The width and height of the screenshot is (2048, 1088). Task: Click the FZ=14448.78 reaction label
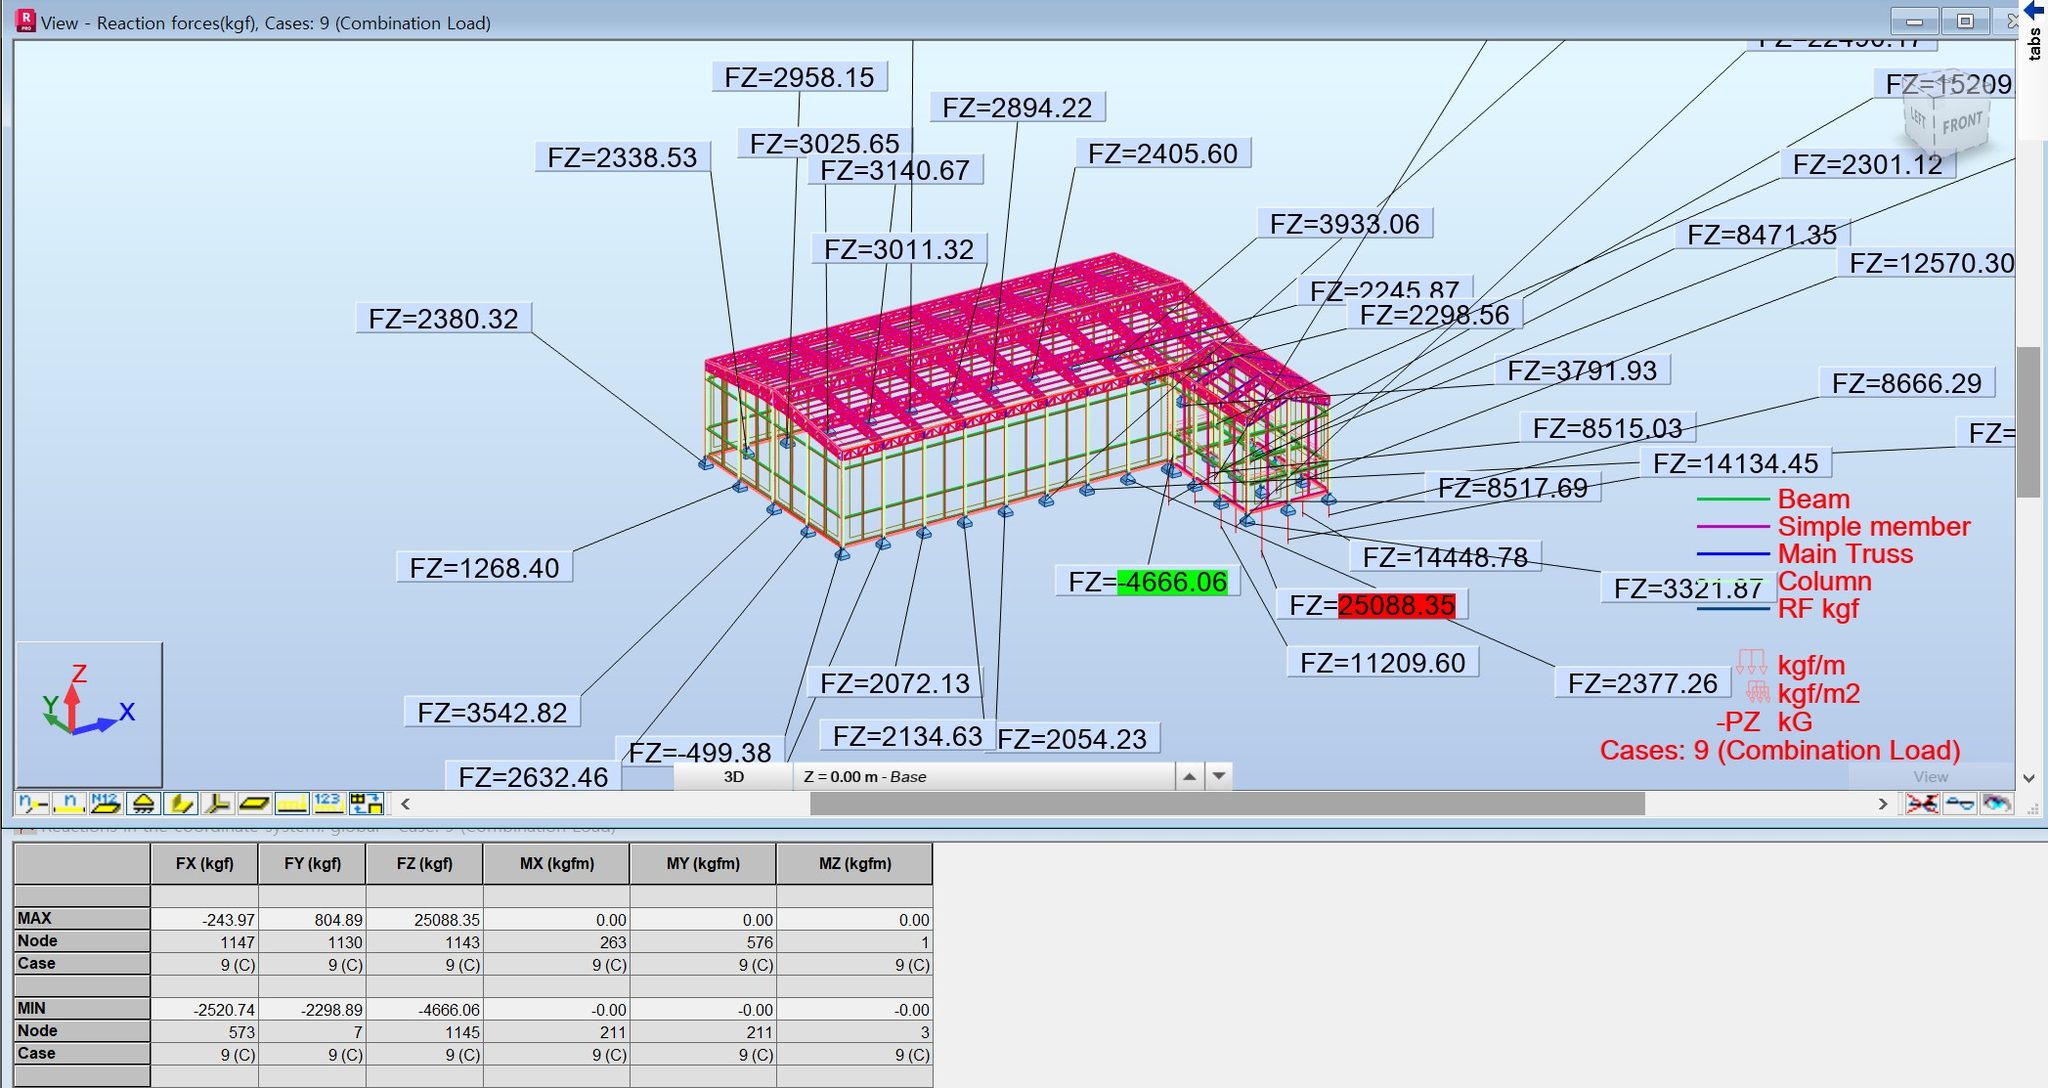tap(1445, 557)
